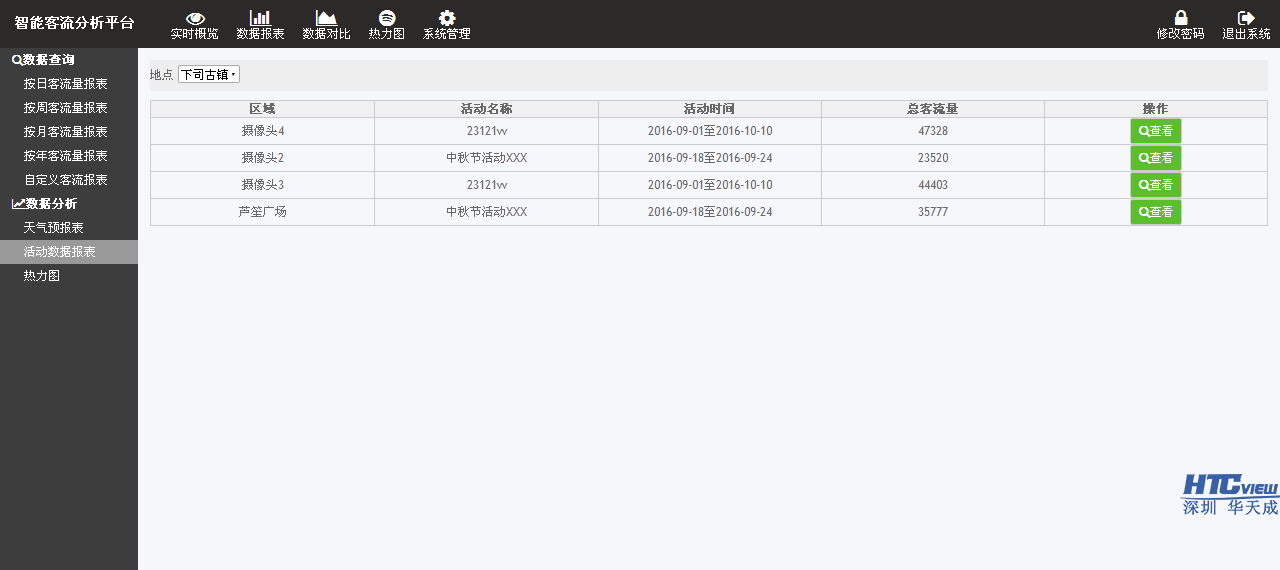Click 查看 button for 摄像头4 row

1155,131
